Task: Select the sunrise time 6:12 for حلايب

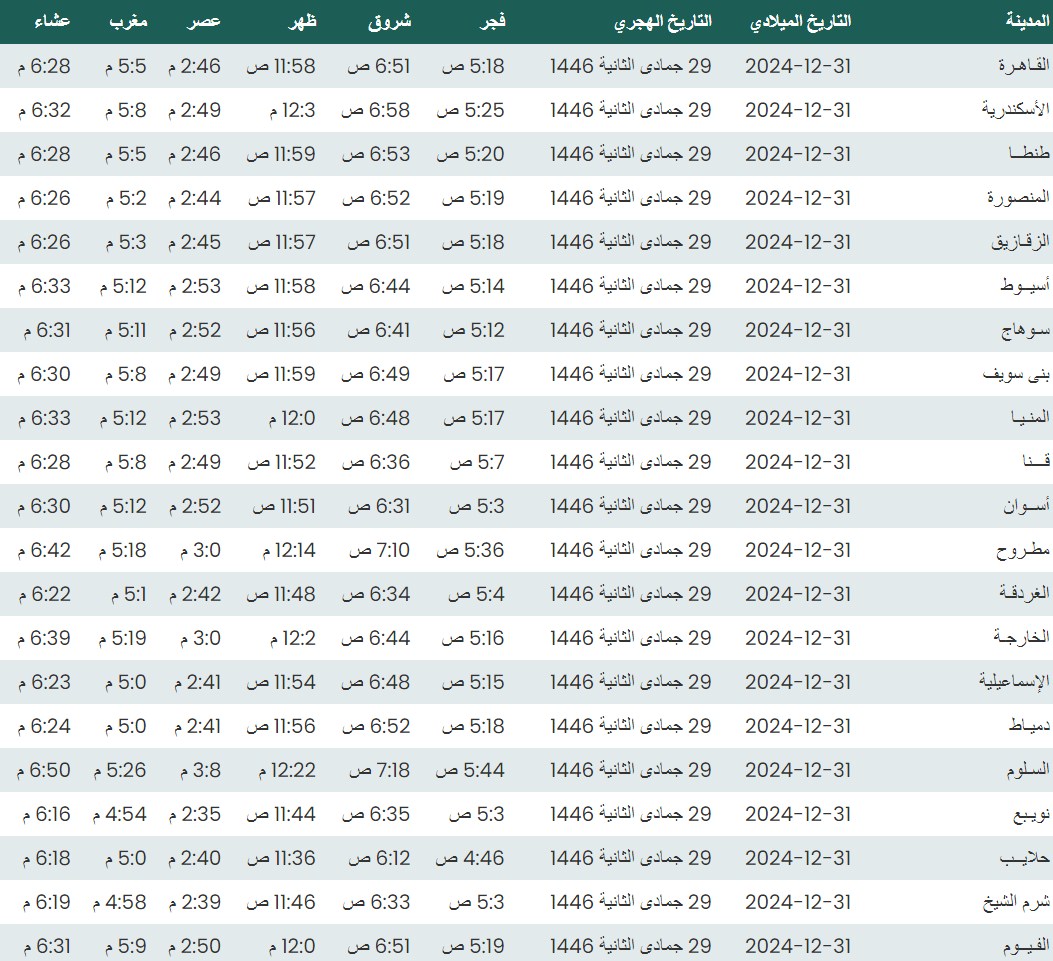Action: [378, 858]
